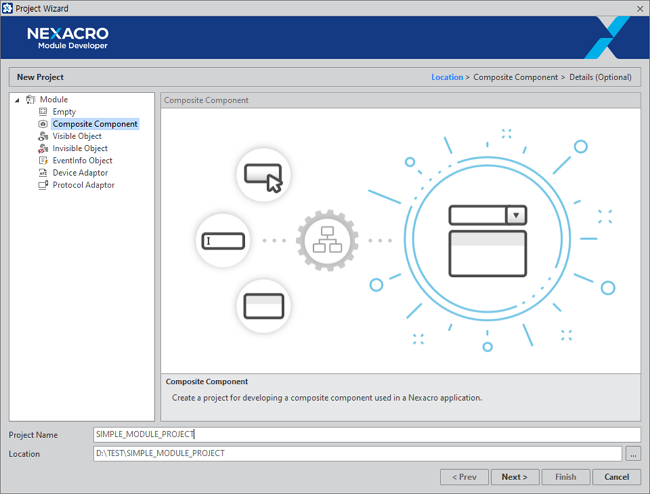Image resolution: width=650 pixels, height=494 pixels.
Task: Collapse the Module tree node
Action: [x=17, y=100]
